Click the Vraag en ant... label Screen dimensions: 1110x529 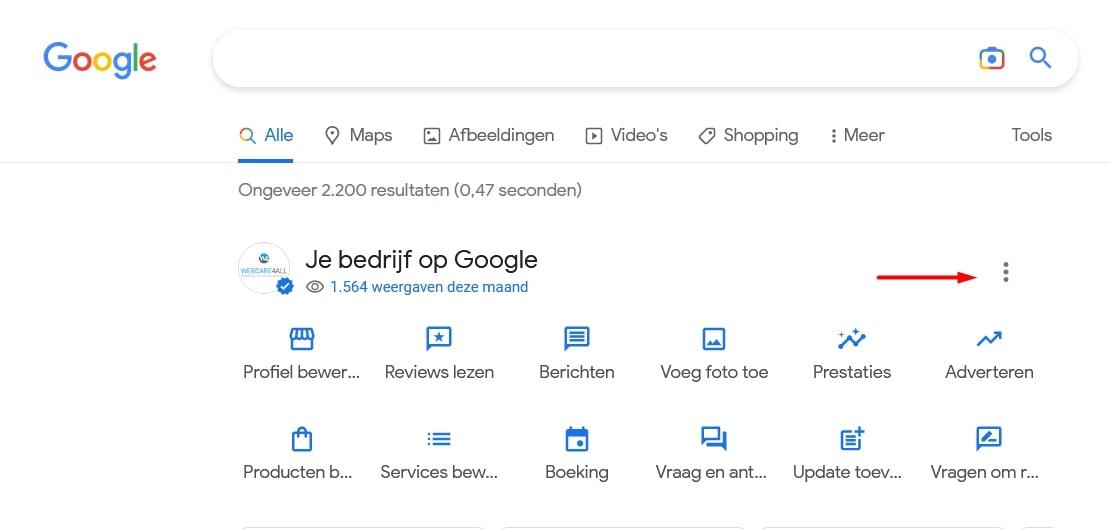click(711, 472)
